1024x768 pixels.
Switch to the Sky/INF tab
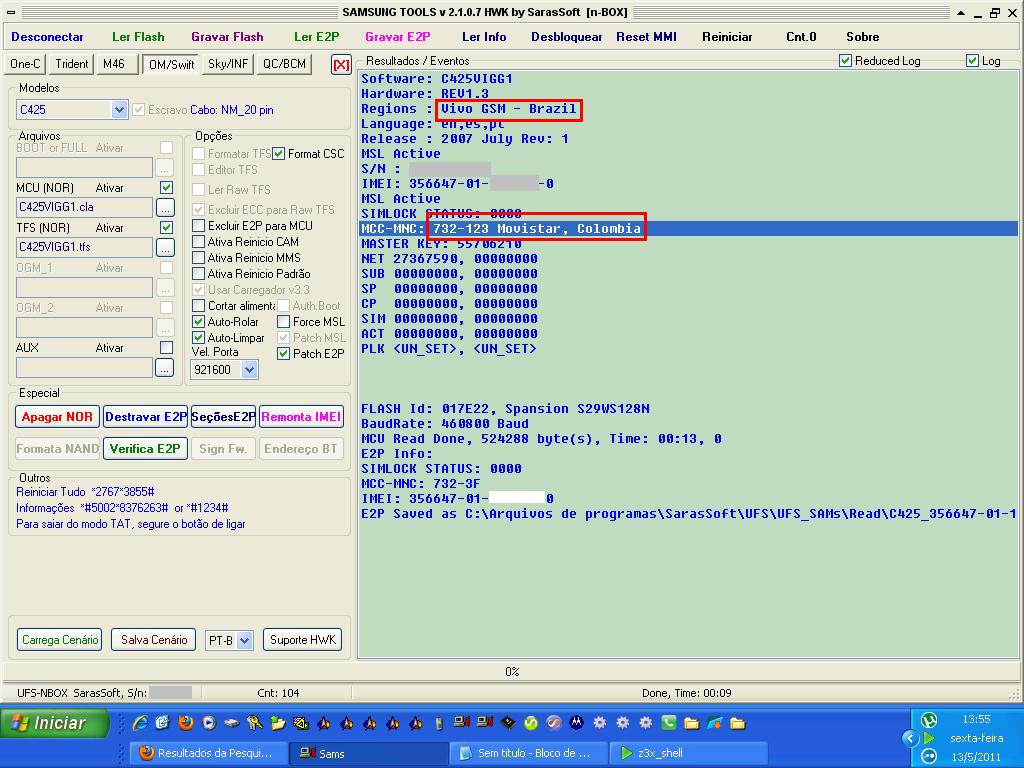[x=228, y=64]
